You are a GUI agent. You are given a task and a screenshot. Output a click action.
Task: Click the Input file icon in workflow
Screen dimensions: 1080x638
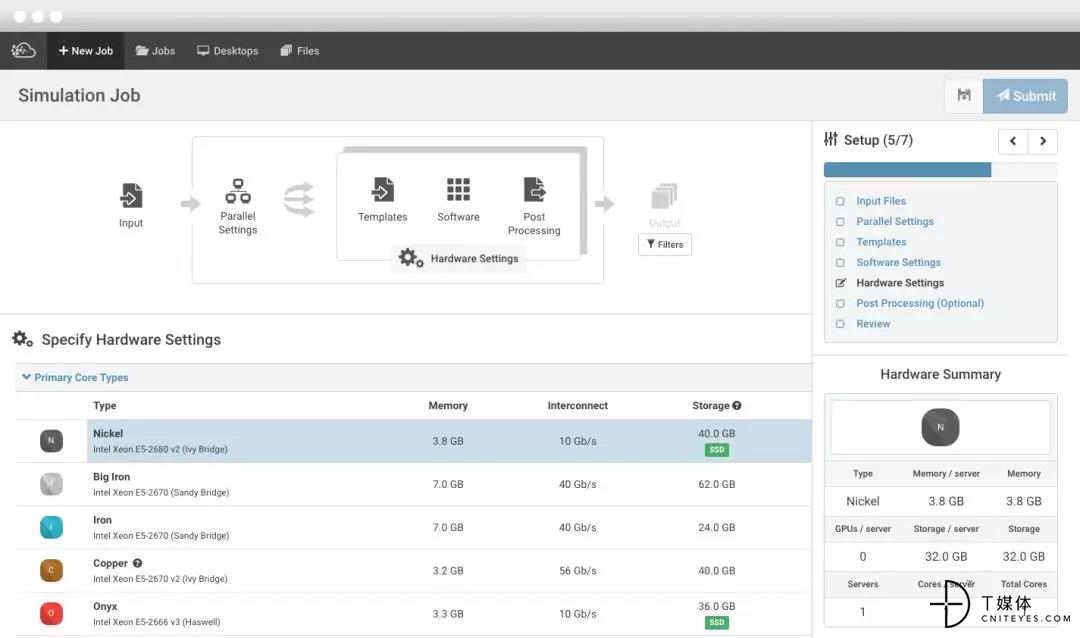point(131,196)
